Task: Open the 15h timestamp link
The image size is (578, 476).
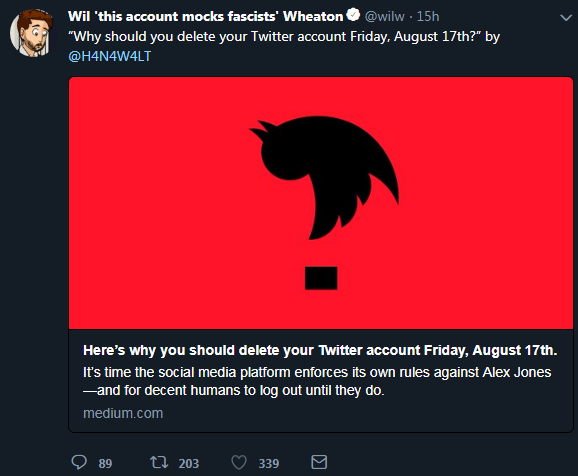Action: [x=428, y=16]
